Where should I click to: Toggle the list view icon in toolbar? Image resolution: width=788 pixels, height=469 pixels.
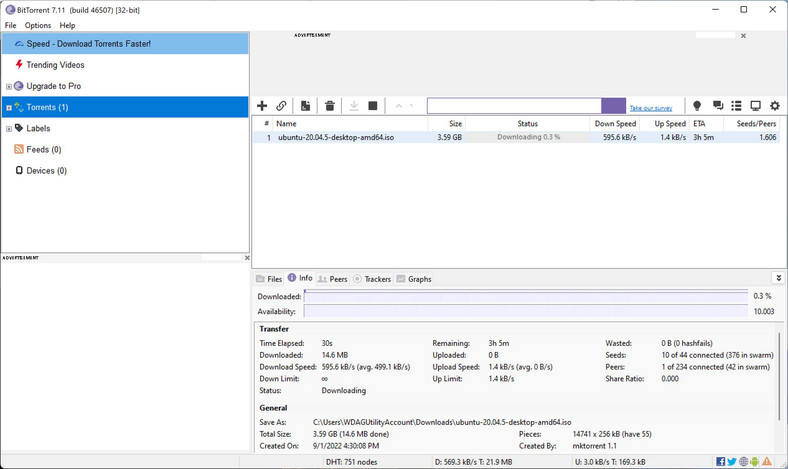click(x=736, y=106)
